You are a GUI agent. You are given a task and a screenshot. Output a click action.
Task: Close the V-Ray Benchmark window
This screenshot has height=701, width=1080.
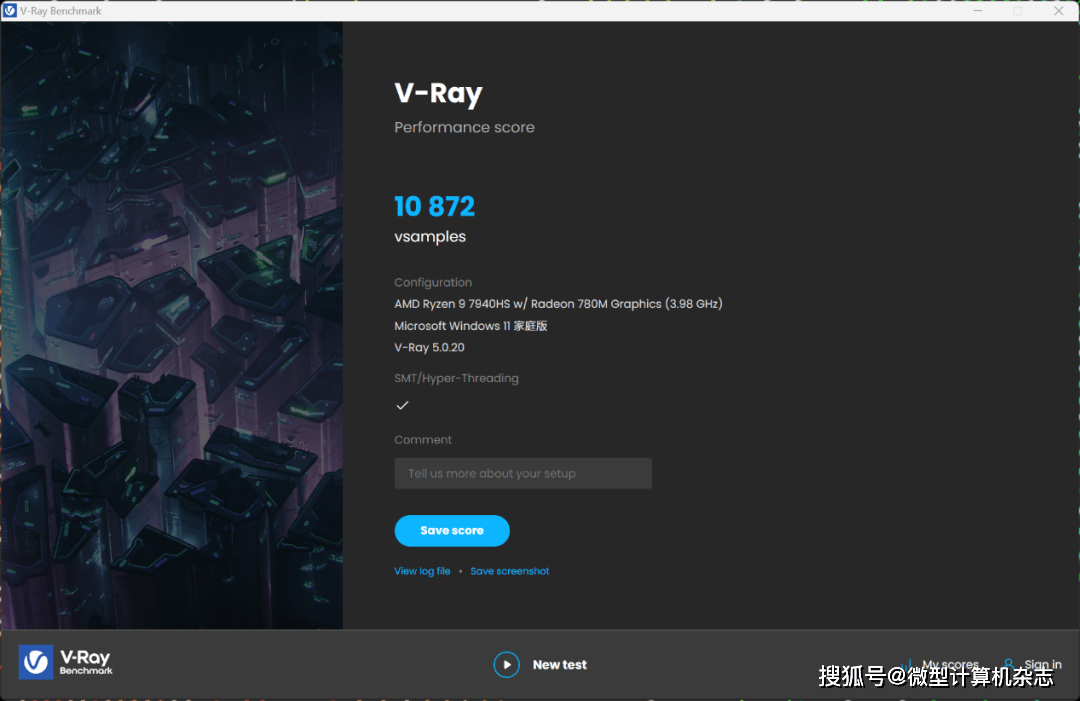tap(1059, 10)
